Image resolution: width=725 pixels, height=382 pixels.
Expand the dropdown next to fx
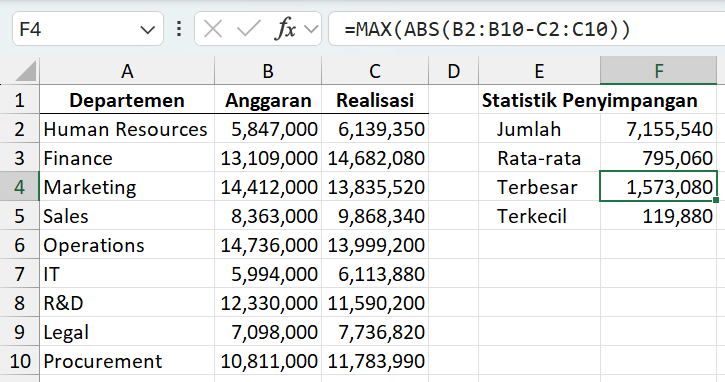(x=312, y=30)
